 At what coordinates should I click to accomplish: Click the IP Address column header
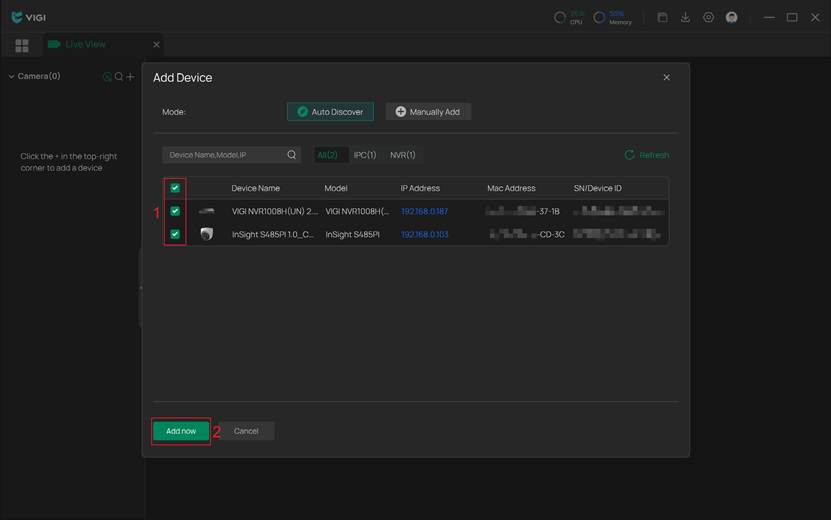[x=420, y=188]
